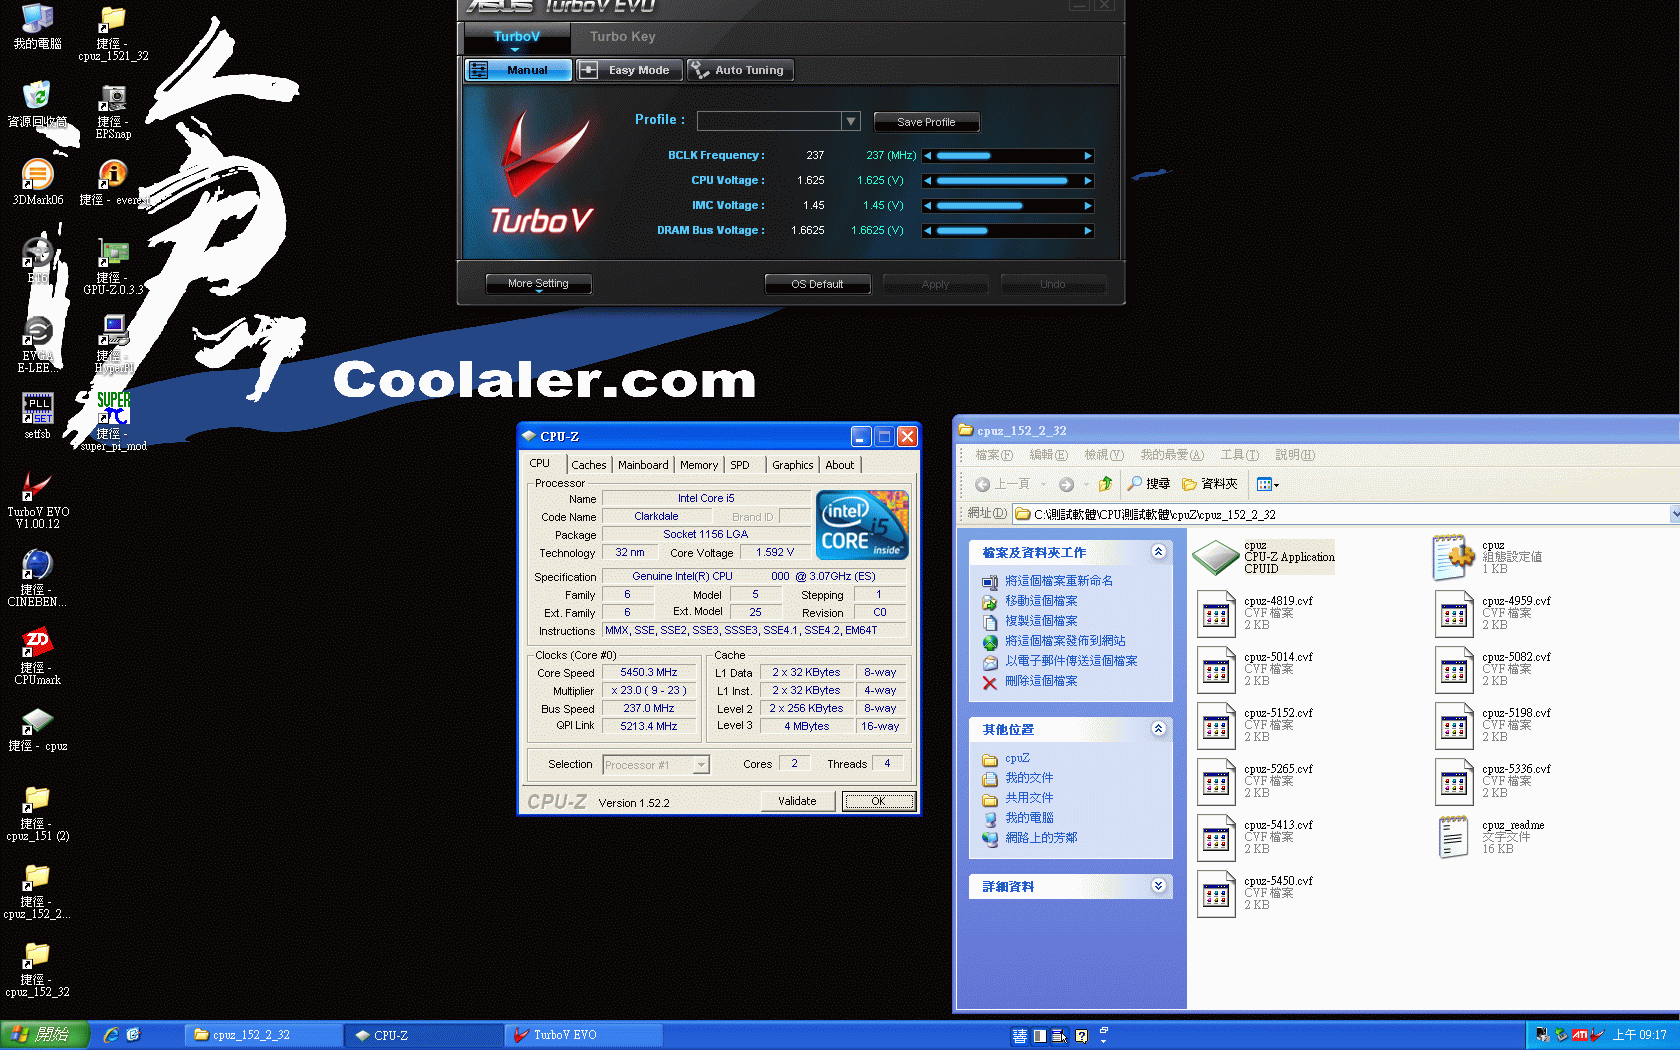
Task: Select the TurboV Auto Tuning mode
Action: [740, 70]
